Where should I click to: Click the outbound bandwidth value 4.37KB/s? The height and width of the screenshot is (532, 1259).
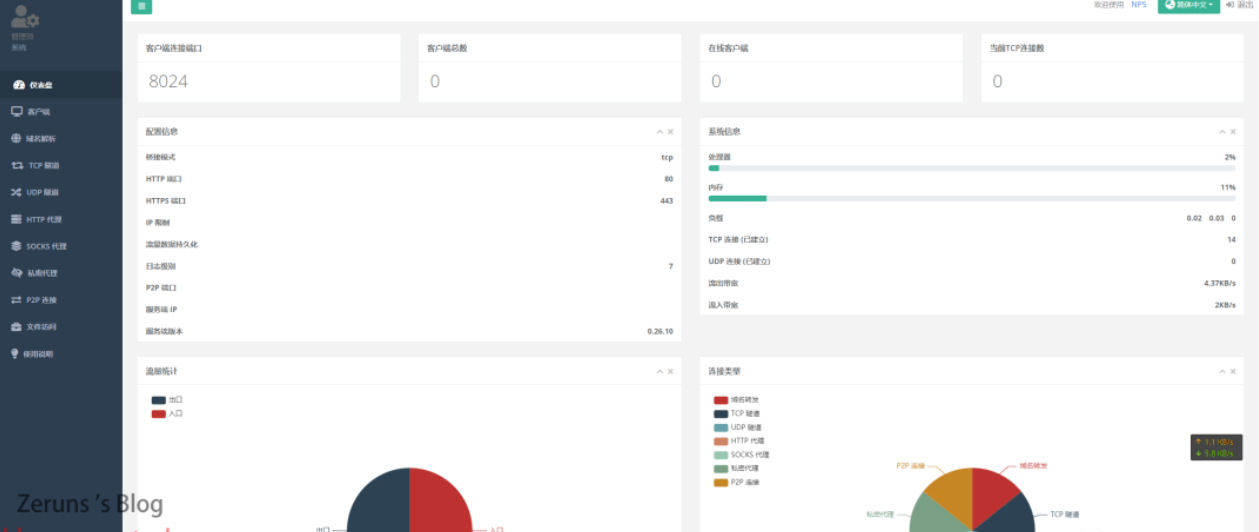(x=1219, y=283)
